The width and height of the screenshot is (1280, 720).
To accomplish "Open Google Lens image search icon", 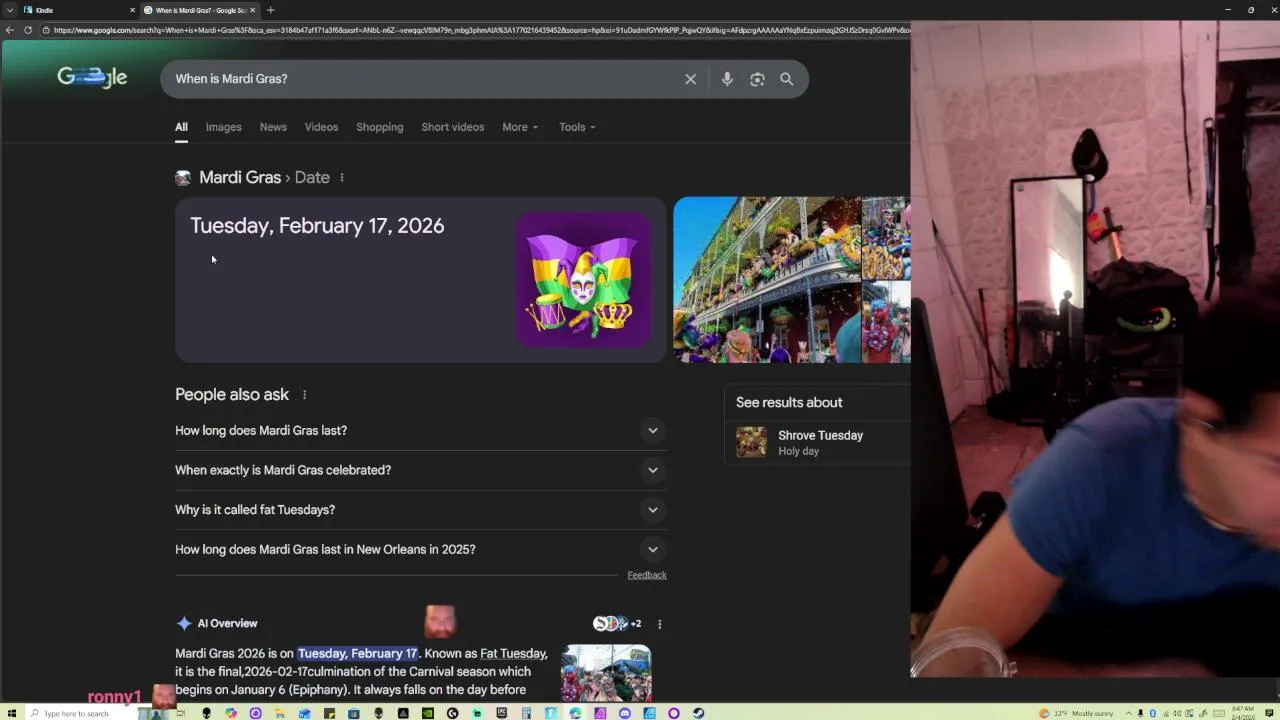I will (x=757, y=79).
